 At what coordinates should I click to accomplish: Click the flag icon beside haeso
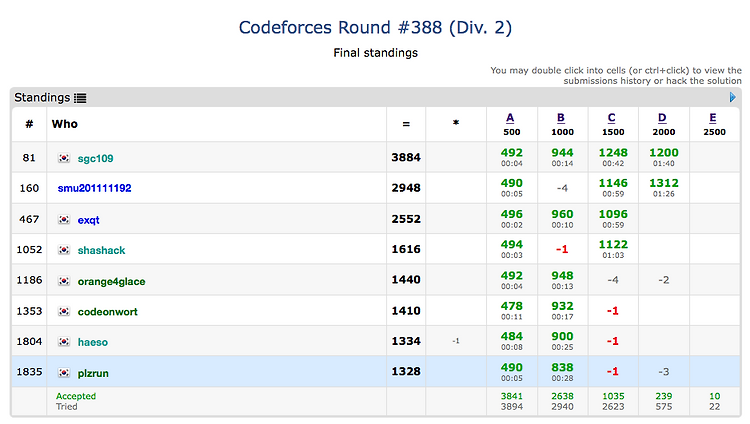[64, 342]
